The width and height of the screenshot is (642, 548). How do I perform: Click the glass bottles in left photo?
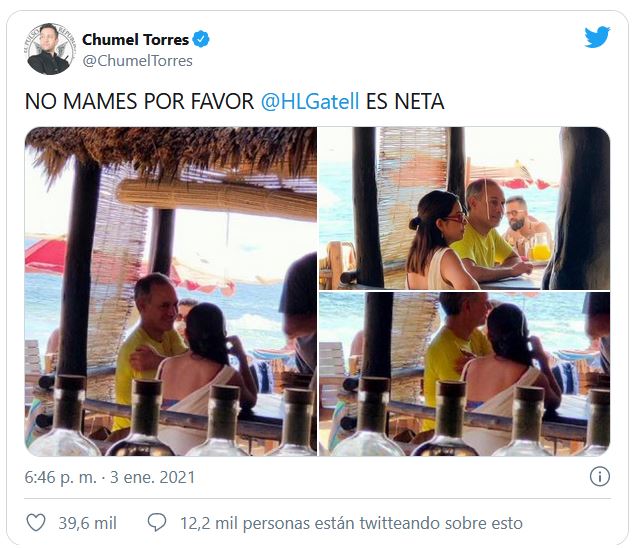pyautogui.click(x=171, y=416)
